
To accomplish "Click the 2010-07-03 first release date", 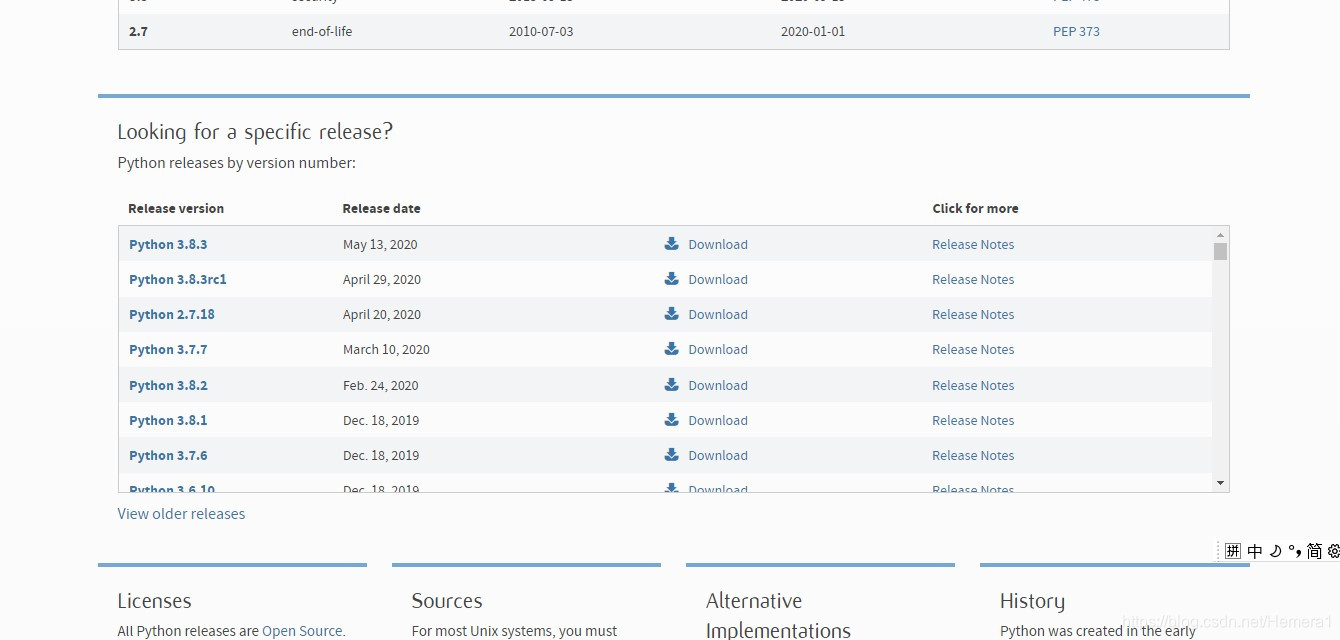I will tap(541, 31).
